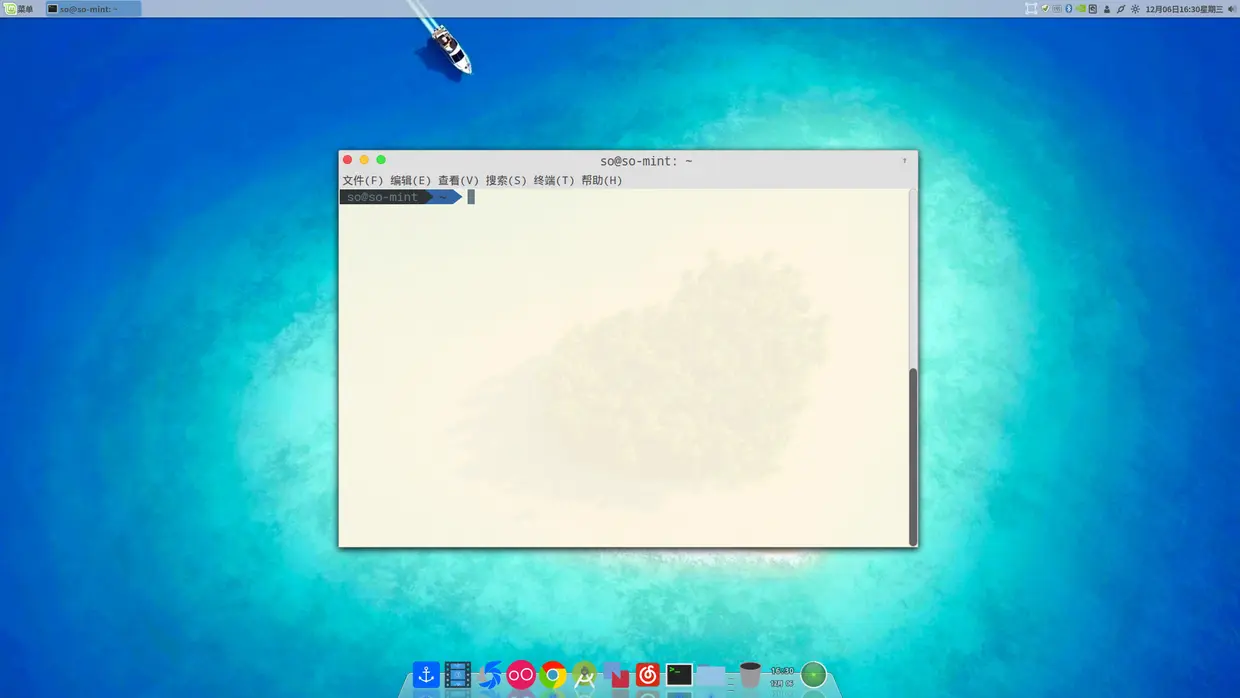Open the file manager folder in dock

click(x=711, y=675)
